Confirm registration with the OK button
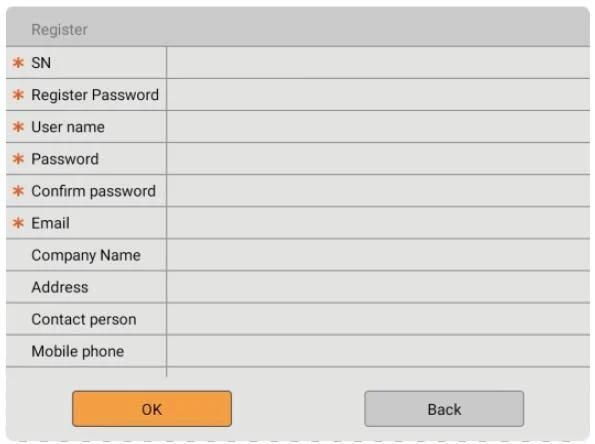Image resolution: width=595 pixels, height=444 pixels. [x=152, y=409]
